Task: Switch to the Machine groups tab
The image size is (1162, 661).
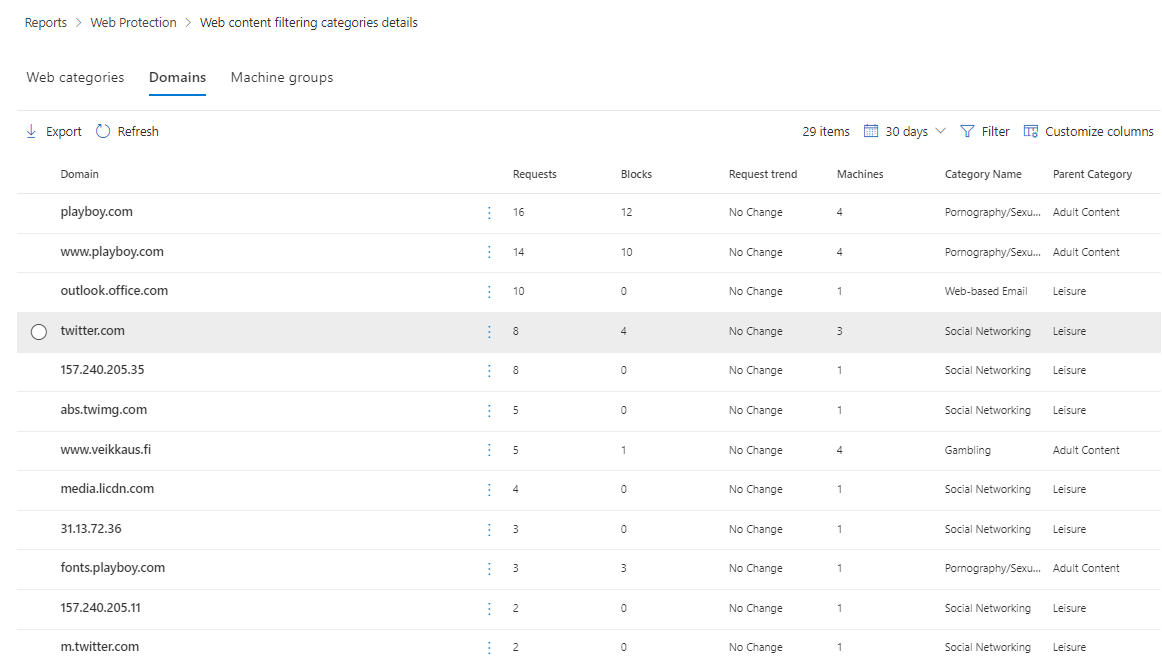Action: [281, 77]
